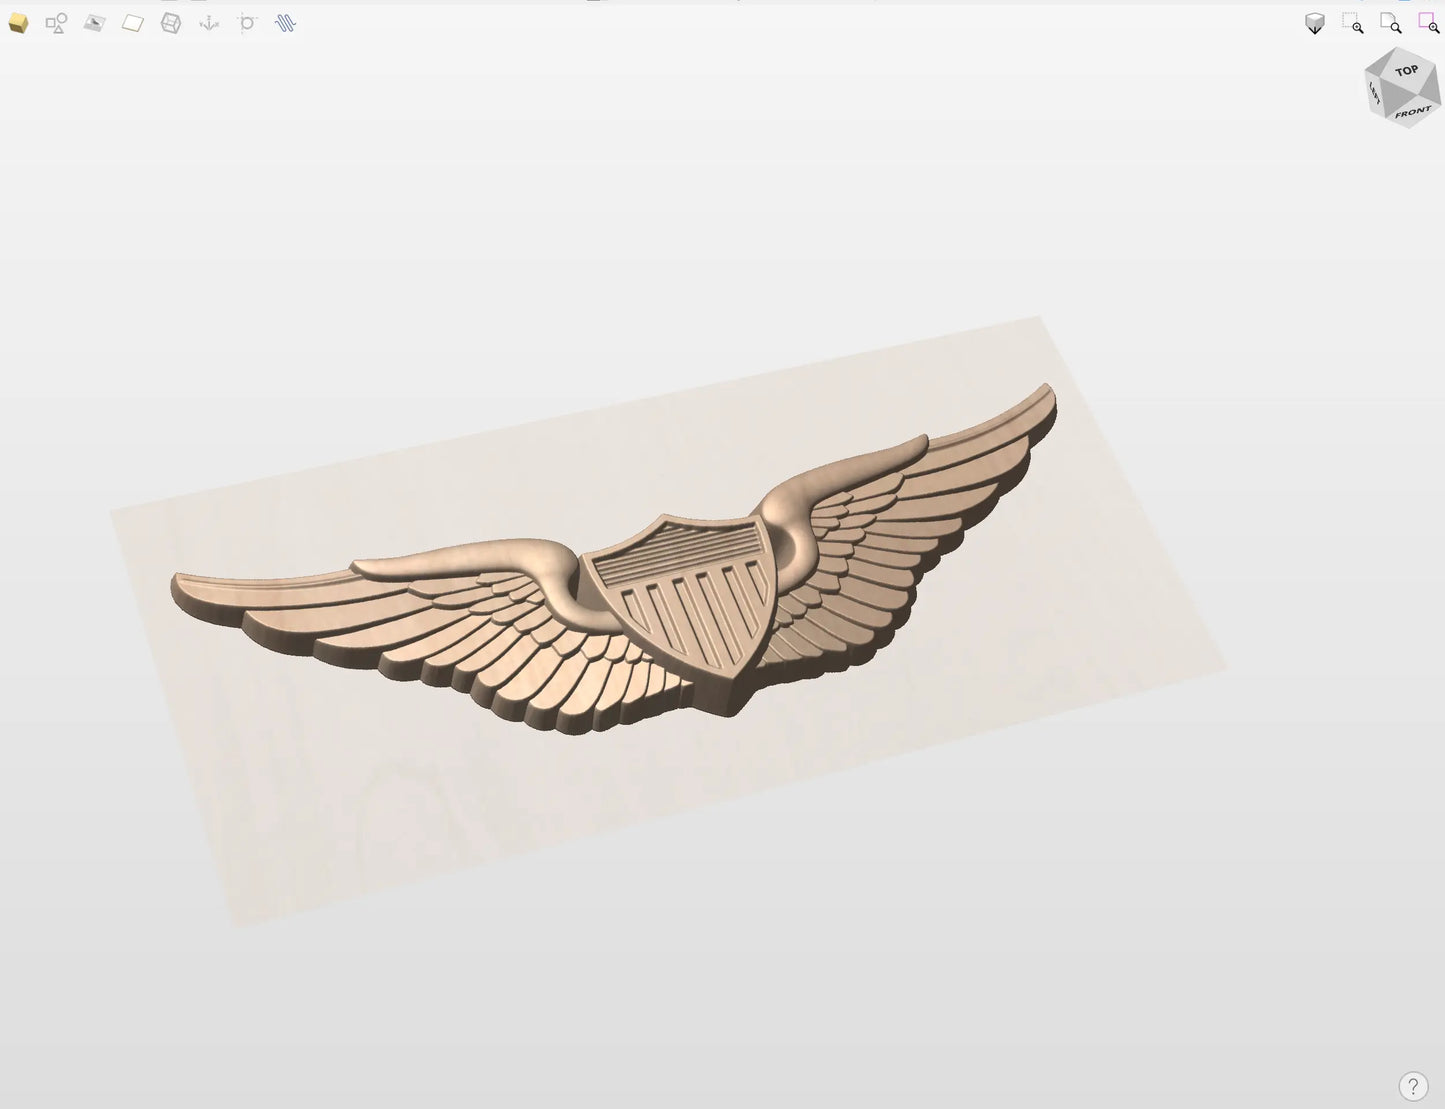Screen dimensions: 1445x1109
Task: Toggle the material block display icon
Action: point(133,23)
